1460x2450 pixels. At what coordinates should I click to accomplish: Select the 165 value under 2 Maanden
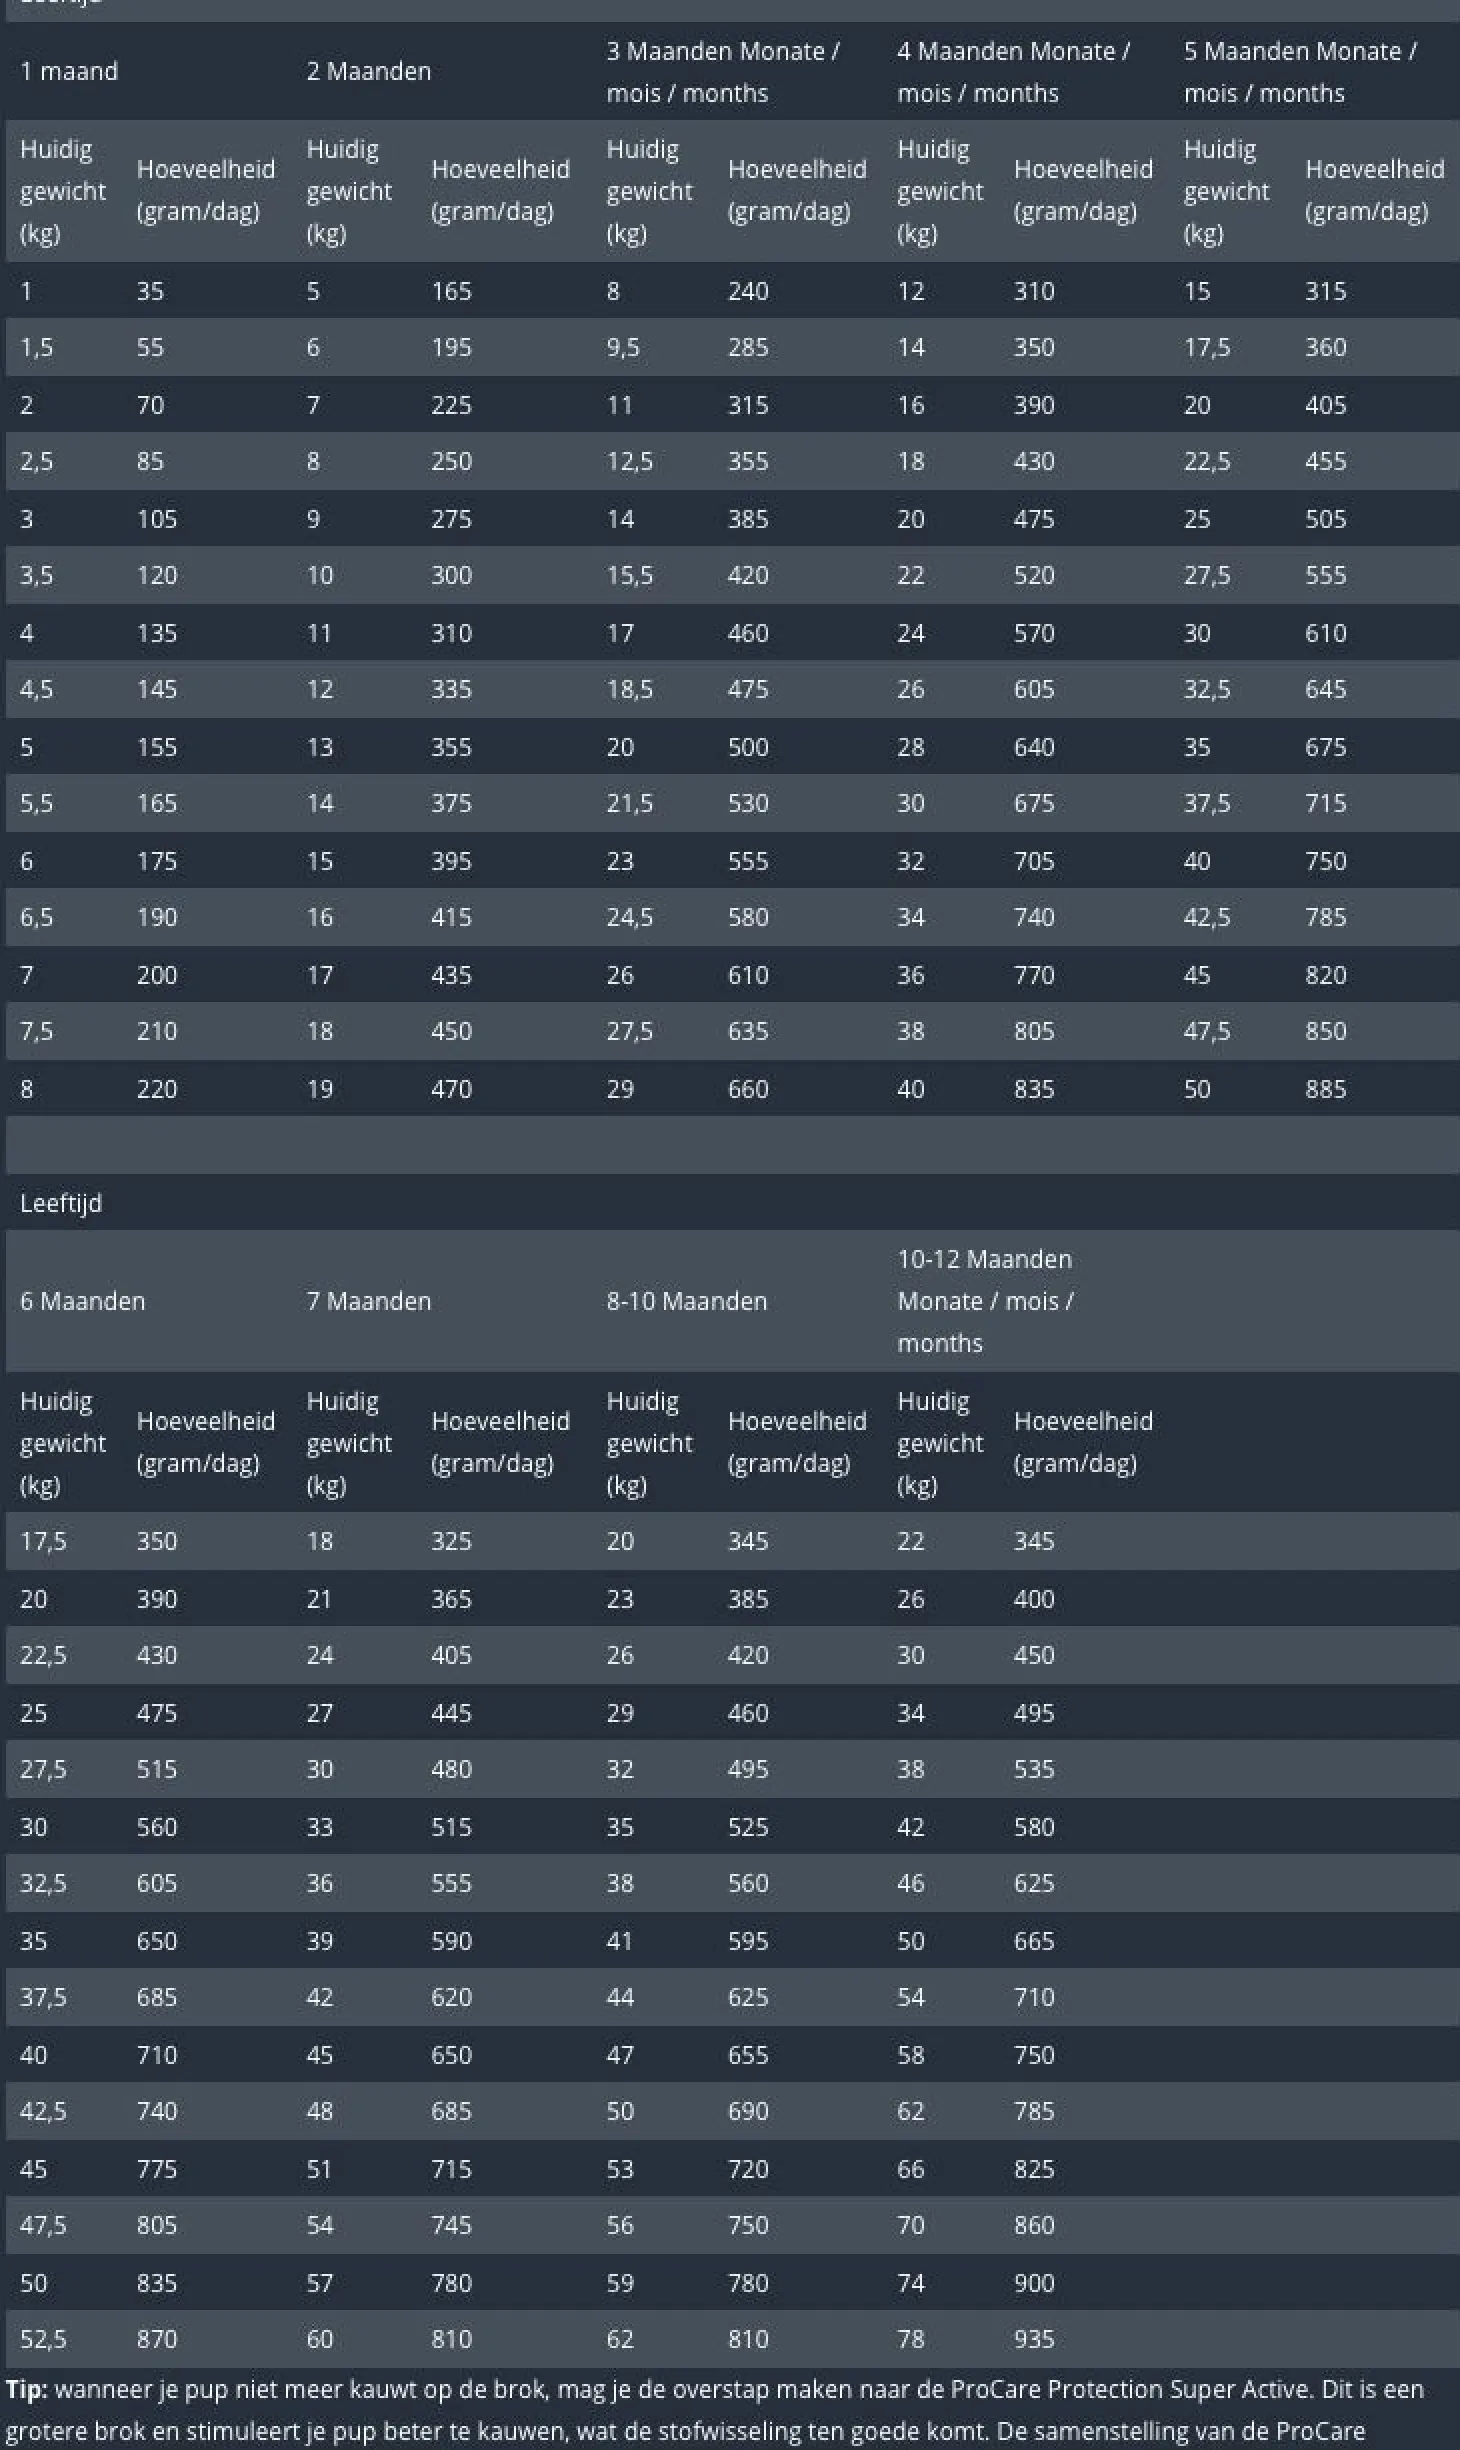[x=451, y=291]
